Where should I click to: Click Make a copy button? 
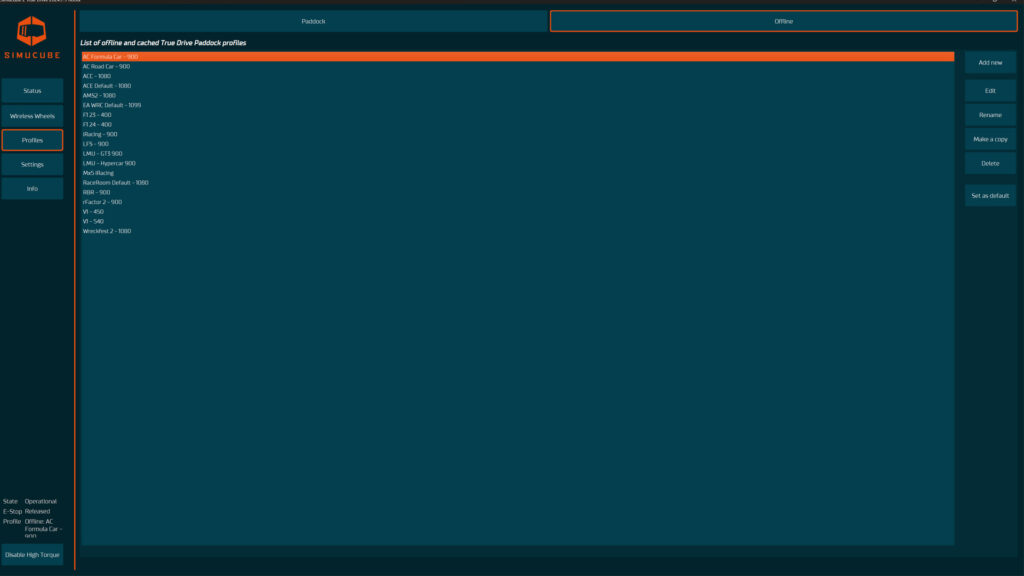990,139
